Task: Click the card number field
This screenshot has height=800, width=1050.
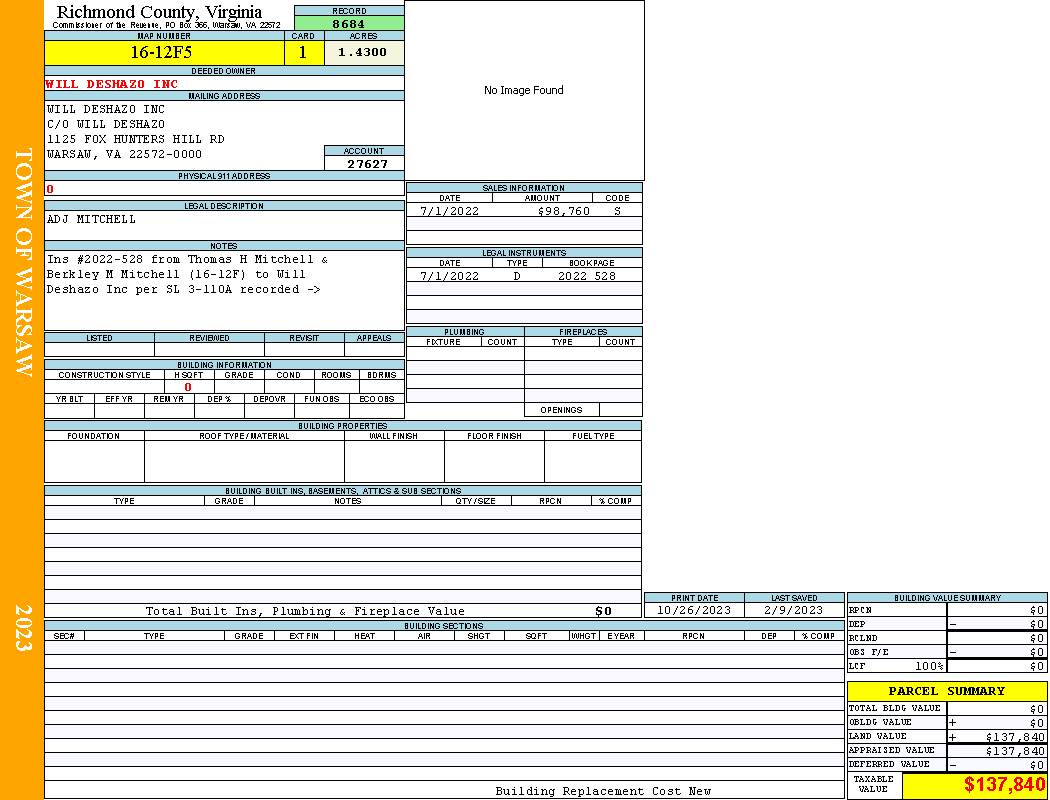Action: [303, 53]
